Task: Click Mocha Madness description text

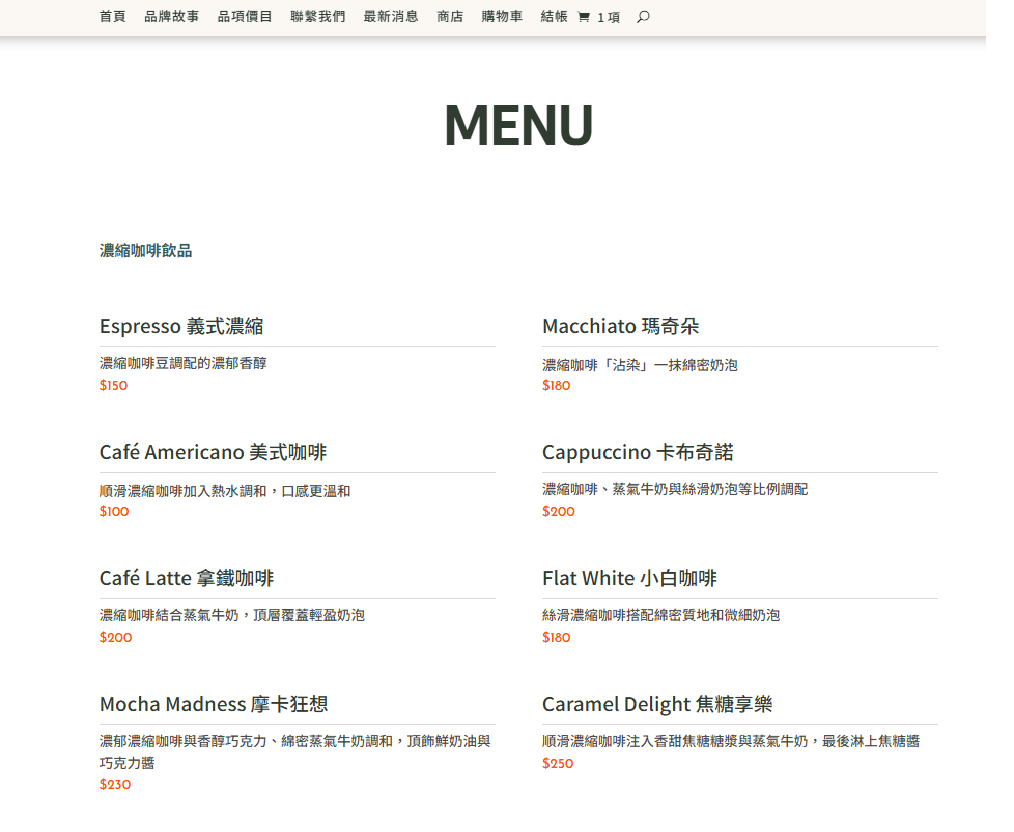Action: pyautogui.click(x=295, y=752)
